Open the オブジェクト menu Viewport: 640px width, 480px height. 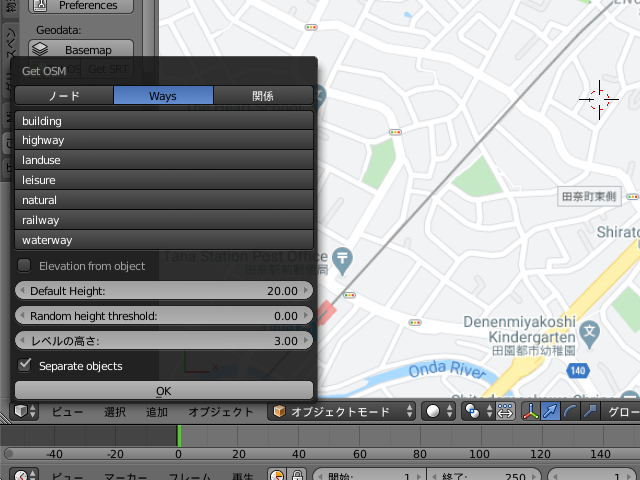221,411
